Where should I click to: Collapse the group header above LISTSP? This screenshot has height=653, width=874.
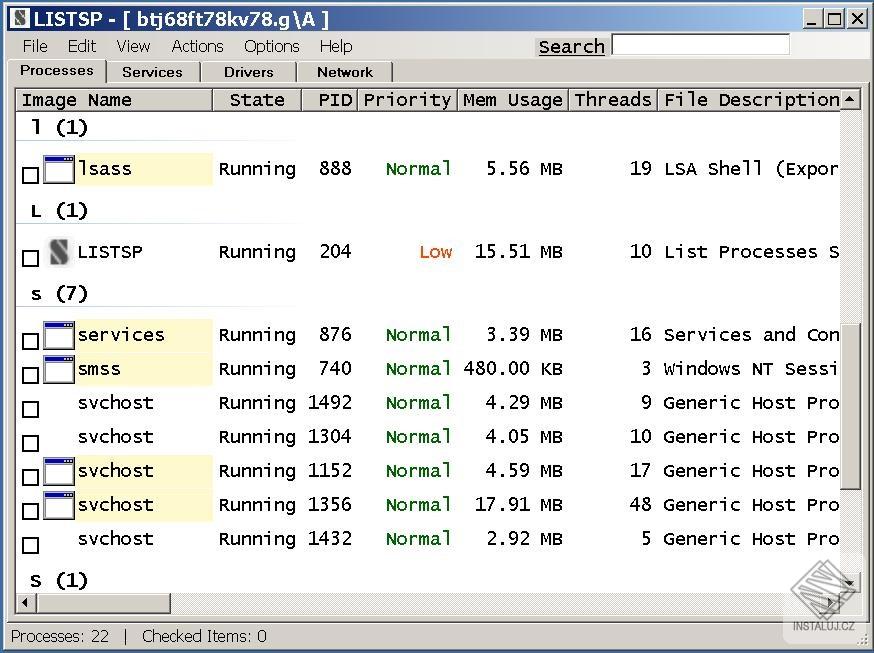tap(59, 211)
